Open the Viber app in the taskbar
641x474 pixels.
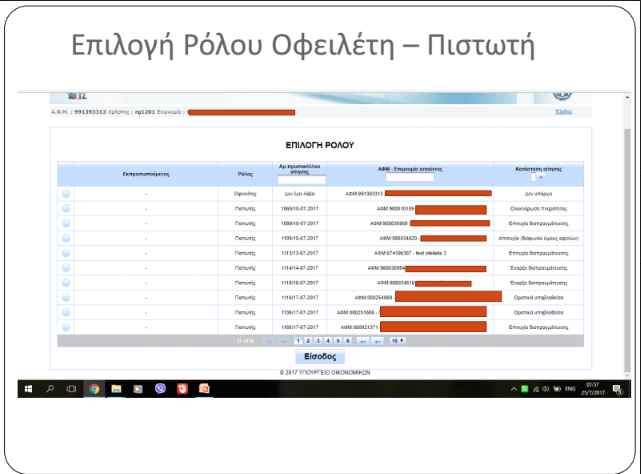[x=159, y=388]
